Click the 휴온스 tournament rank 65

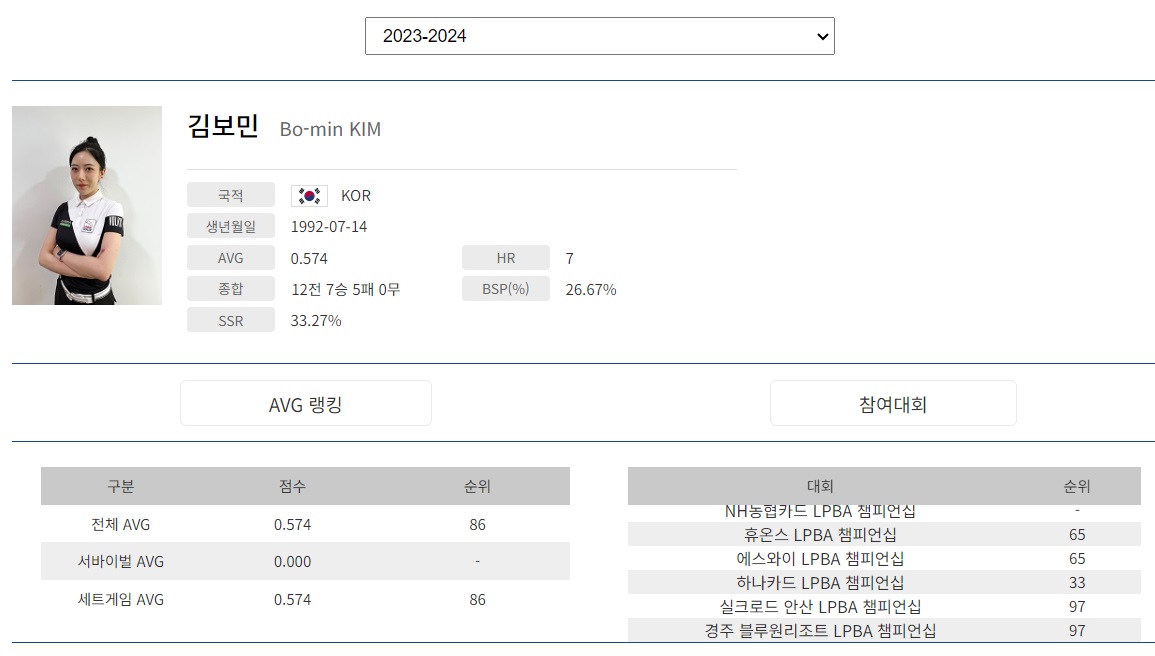(x=1077, y=534)
